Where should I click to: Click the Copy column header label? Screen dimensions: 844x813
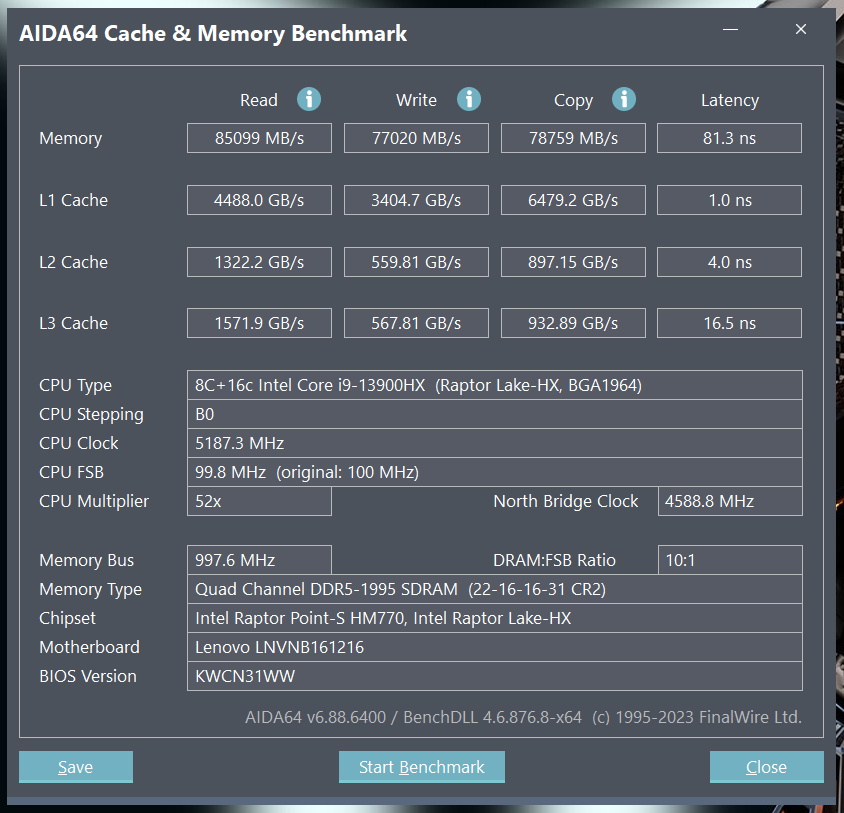574,101
